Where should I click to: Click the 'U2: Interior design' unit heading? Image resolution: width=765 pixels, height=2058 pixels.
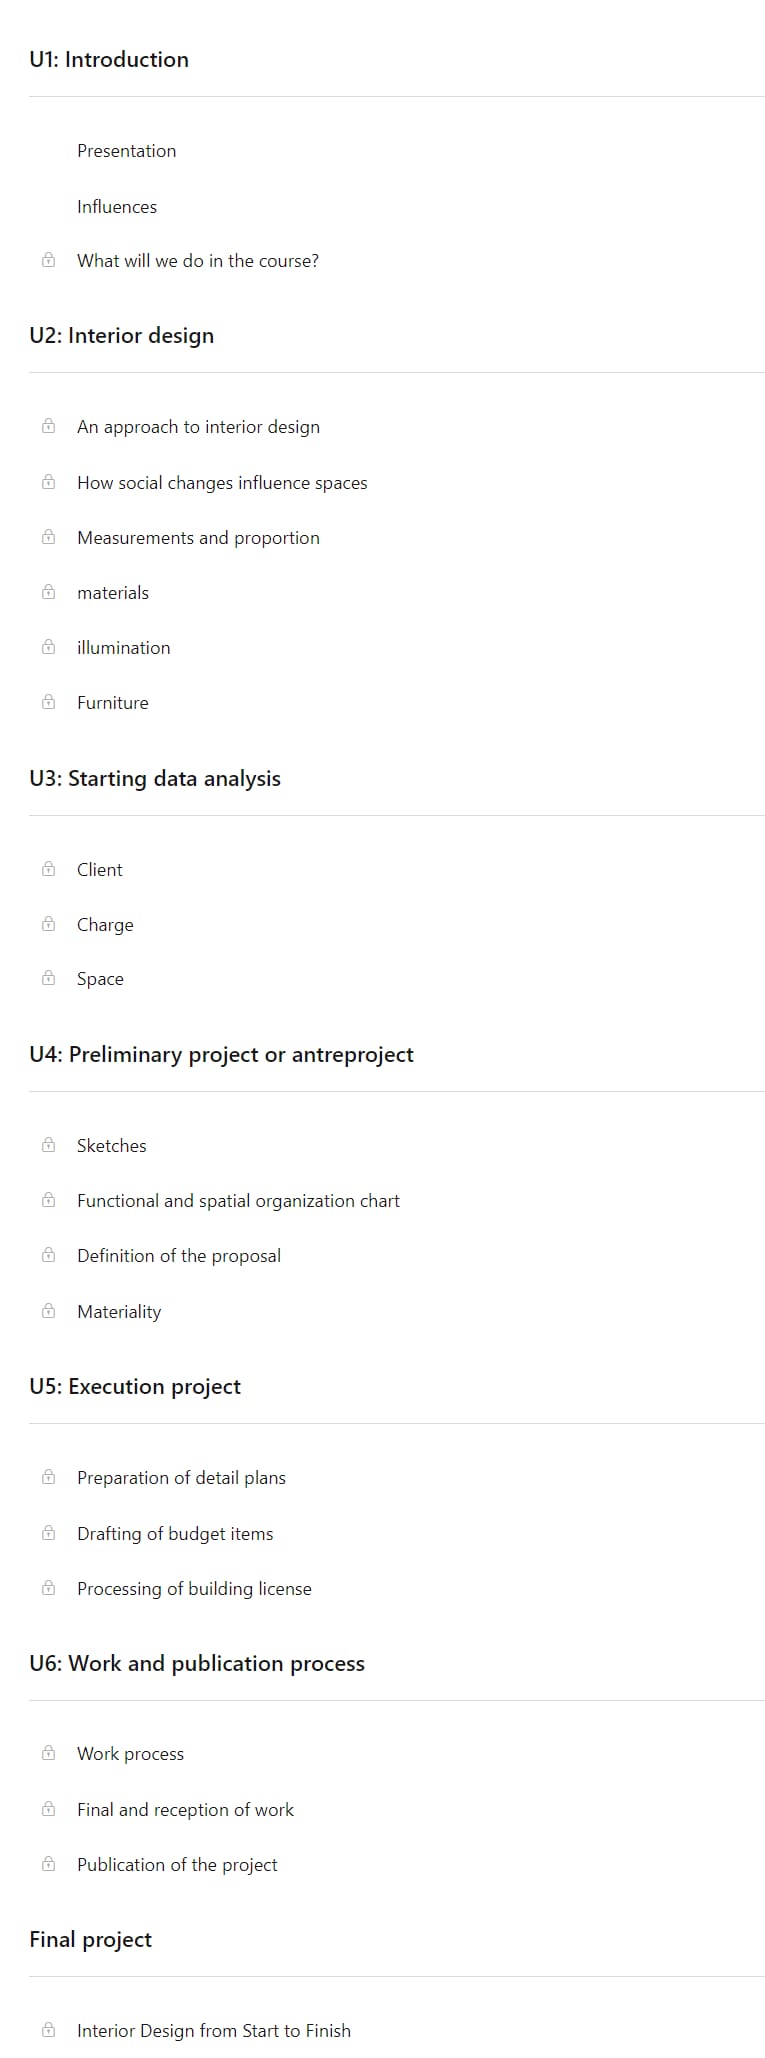(x=121, y=335)
